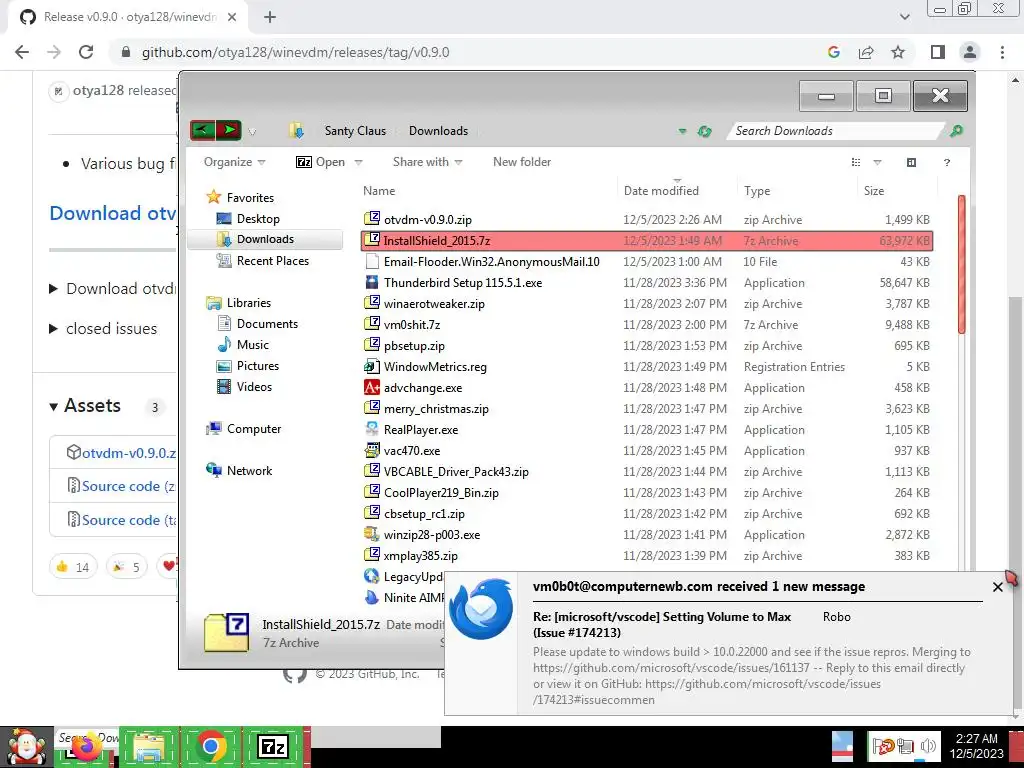Open 7-Zip from the taskbar
Viewport: 1024px width, 768px height.
click(x=273, y=746)
